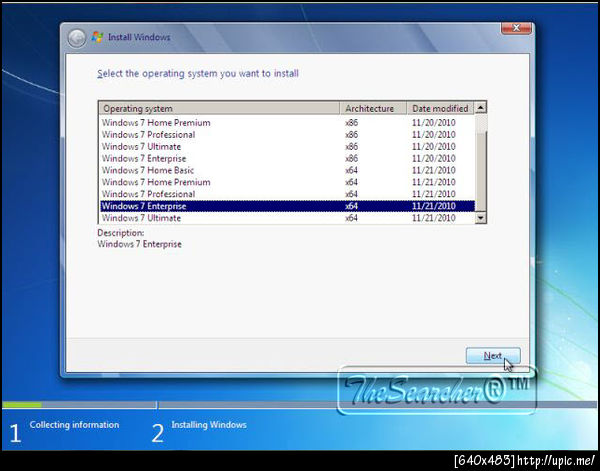Click the Next button
Viewport: 600px width, 471px height.
[493, 356]
